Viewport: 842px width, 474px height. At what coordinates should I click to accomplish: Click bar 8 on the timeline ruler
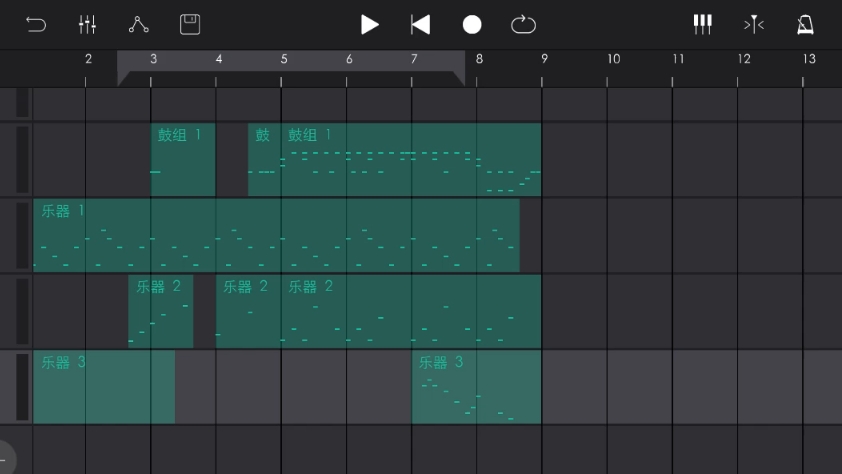pyautogui.click(x=479, y=59)
